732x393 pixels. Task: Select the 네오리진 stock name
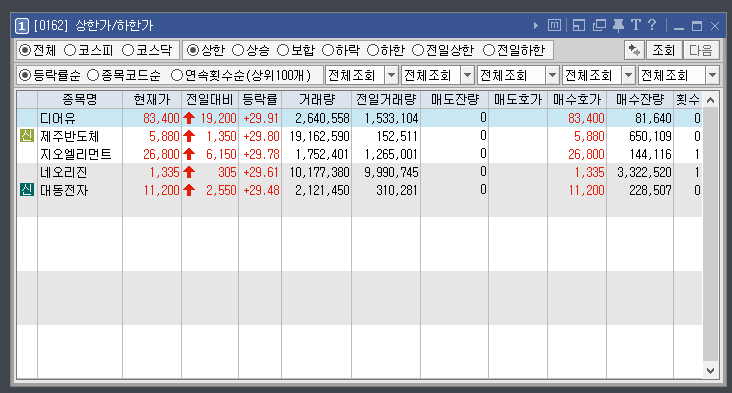point(63,172)
